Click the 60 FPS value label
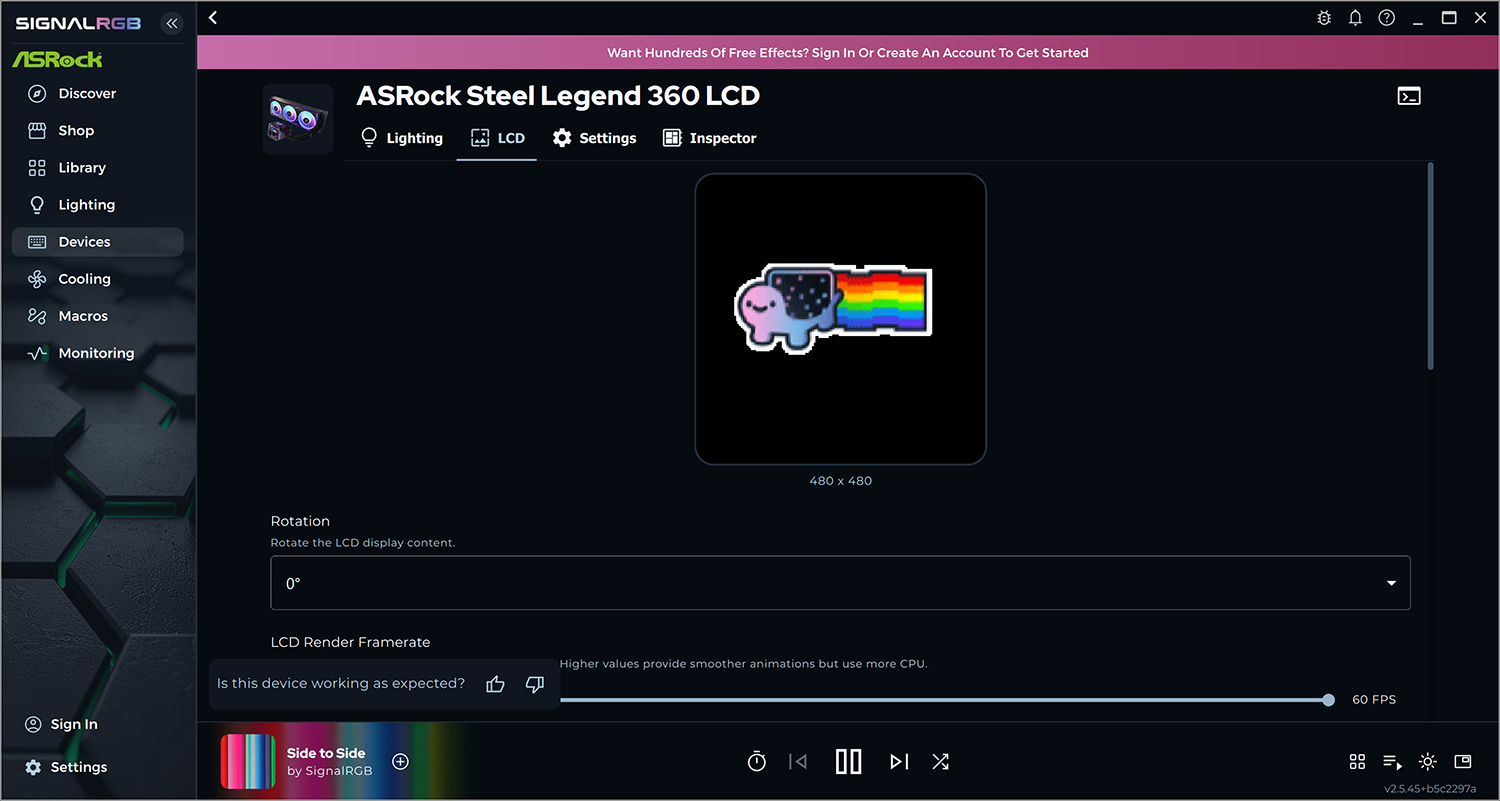 click(x=1374, y=700)
